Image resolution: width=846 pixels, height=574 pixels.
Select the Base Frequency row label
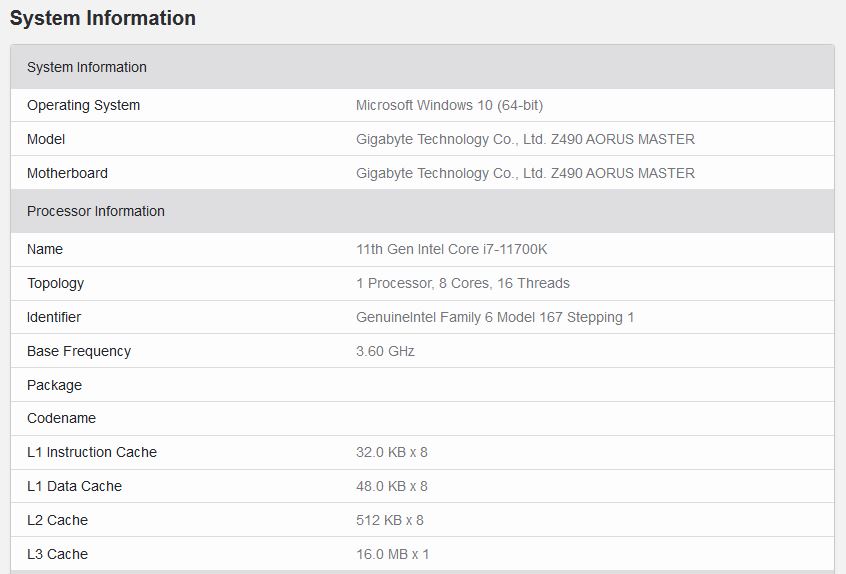point(79,351)
